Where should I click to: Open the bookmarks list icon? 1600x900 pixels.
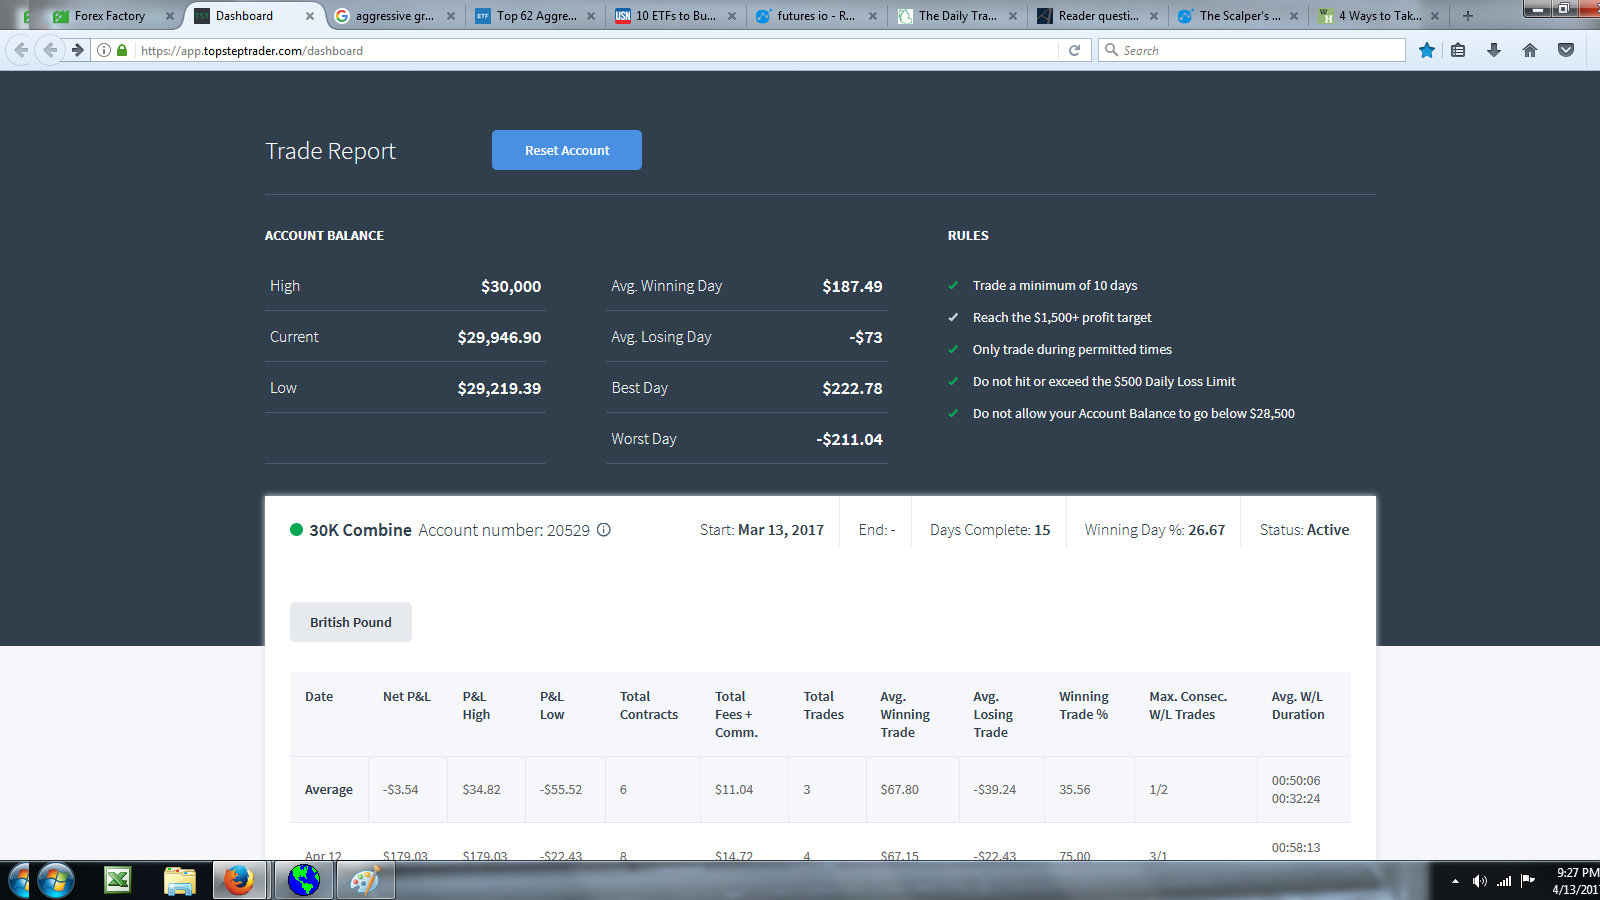[x=1458, y=50]
